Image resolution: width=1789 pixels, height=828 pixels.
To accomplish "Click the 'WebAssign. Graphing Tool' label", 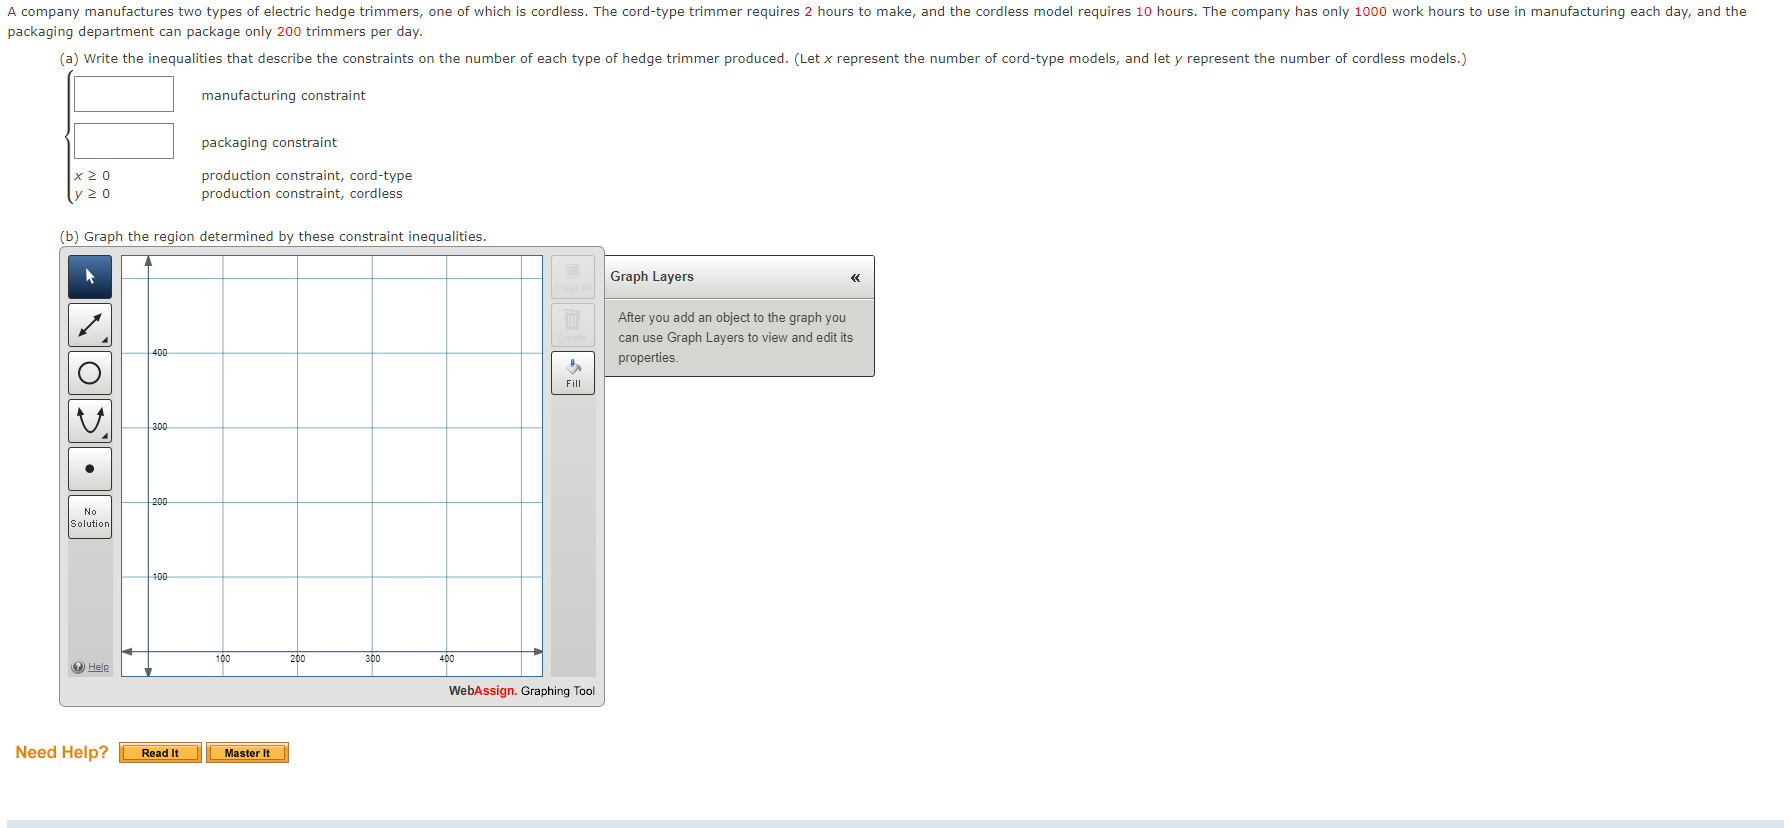I will click(x=522, y=691).
